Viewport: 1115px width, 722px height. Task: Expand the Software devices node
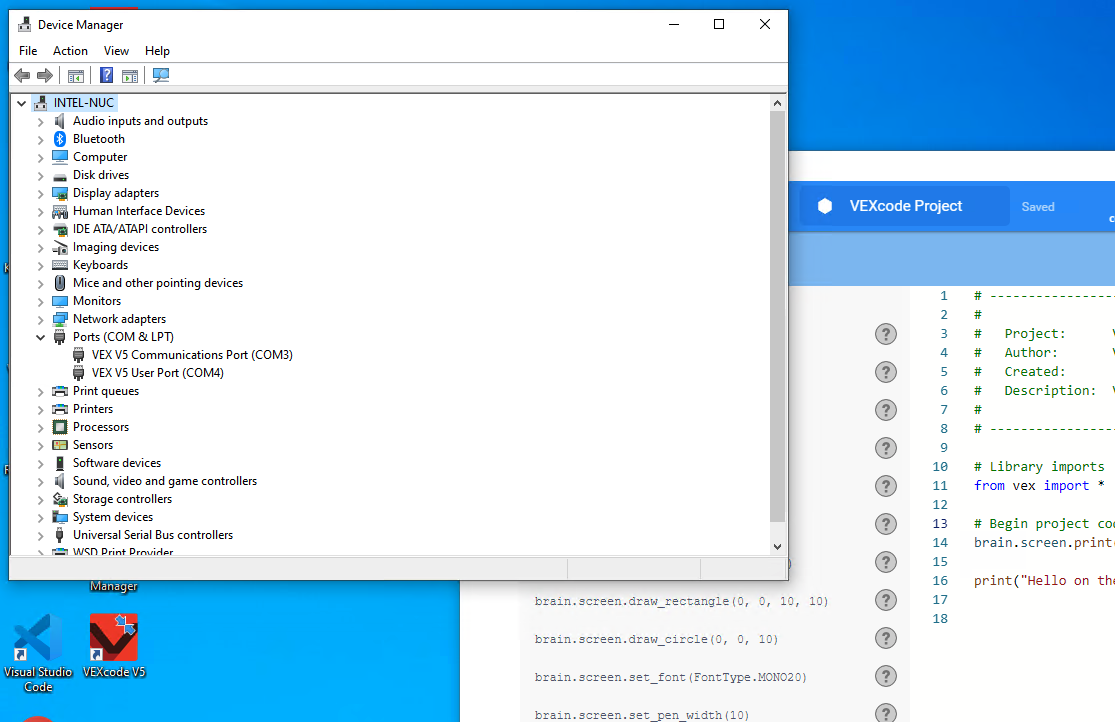41,463
